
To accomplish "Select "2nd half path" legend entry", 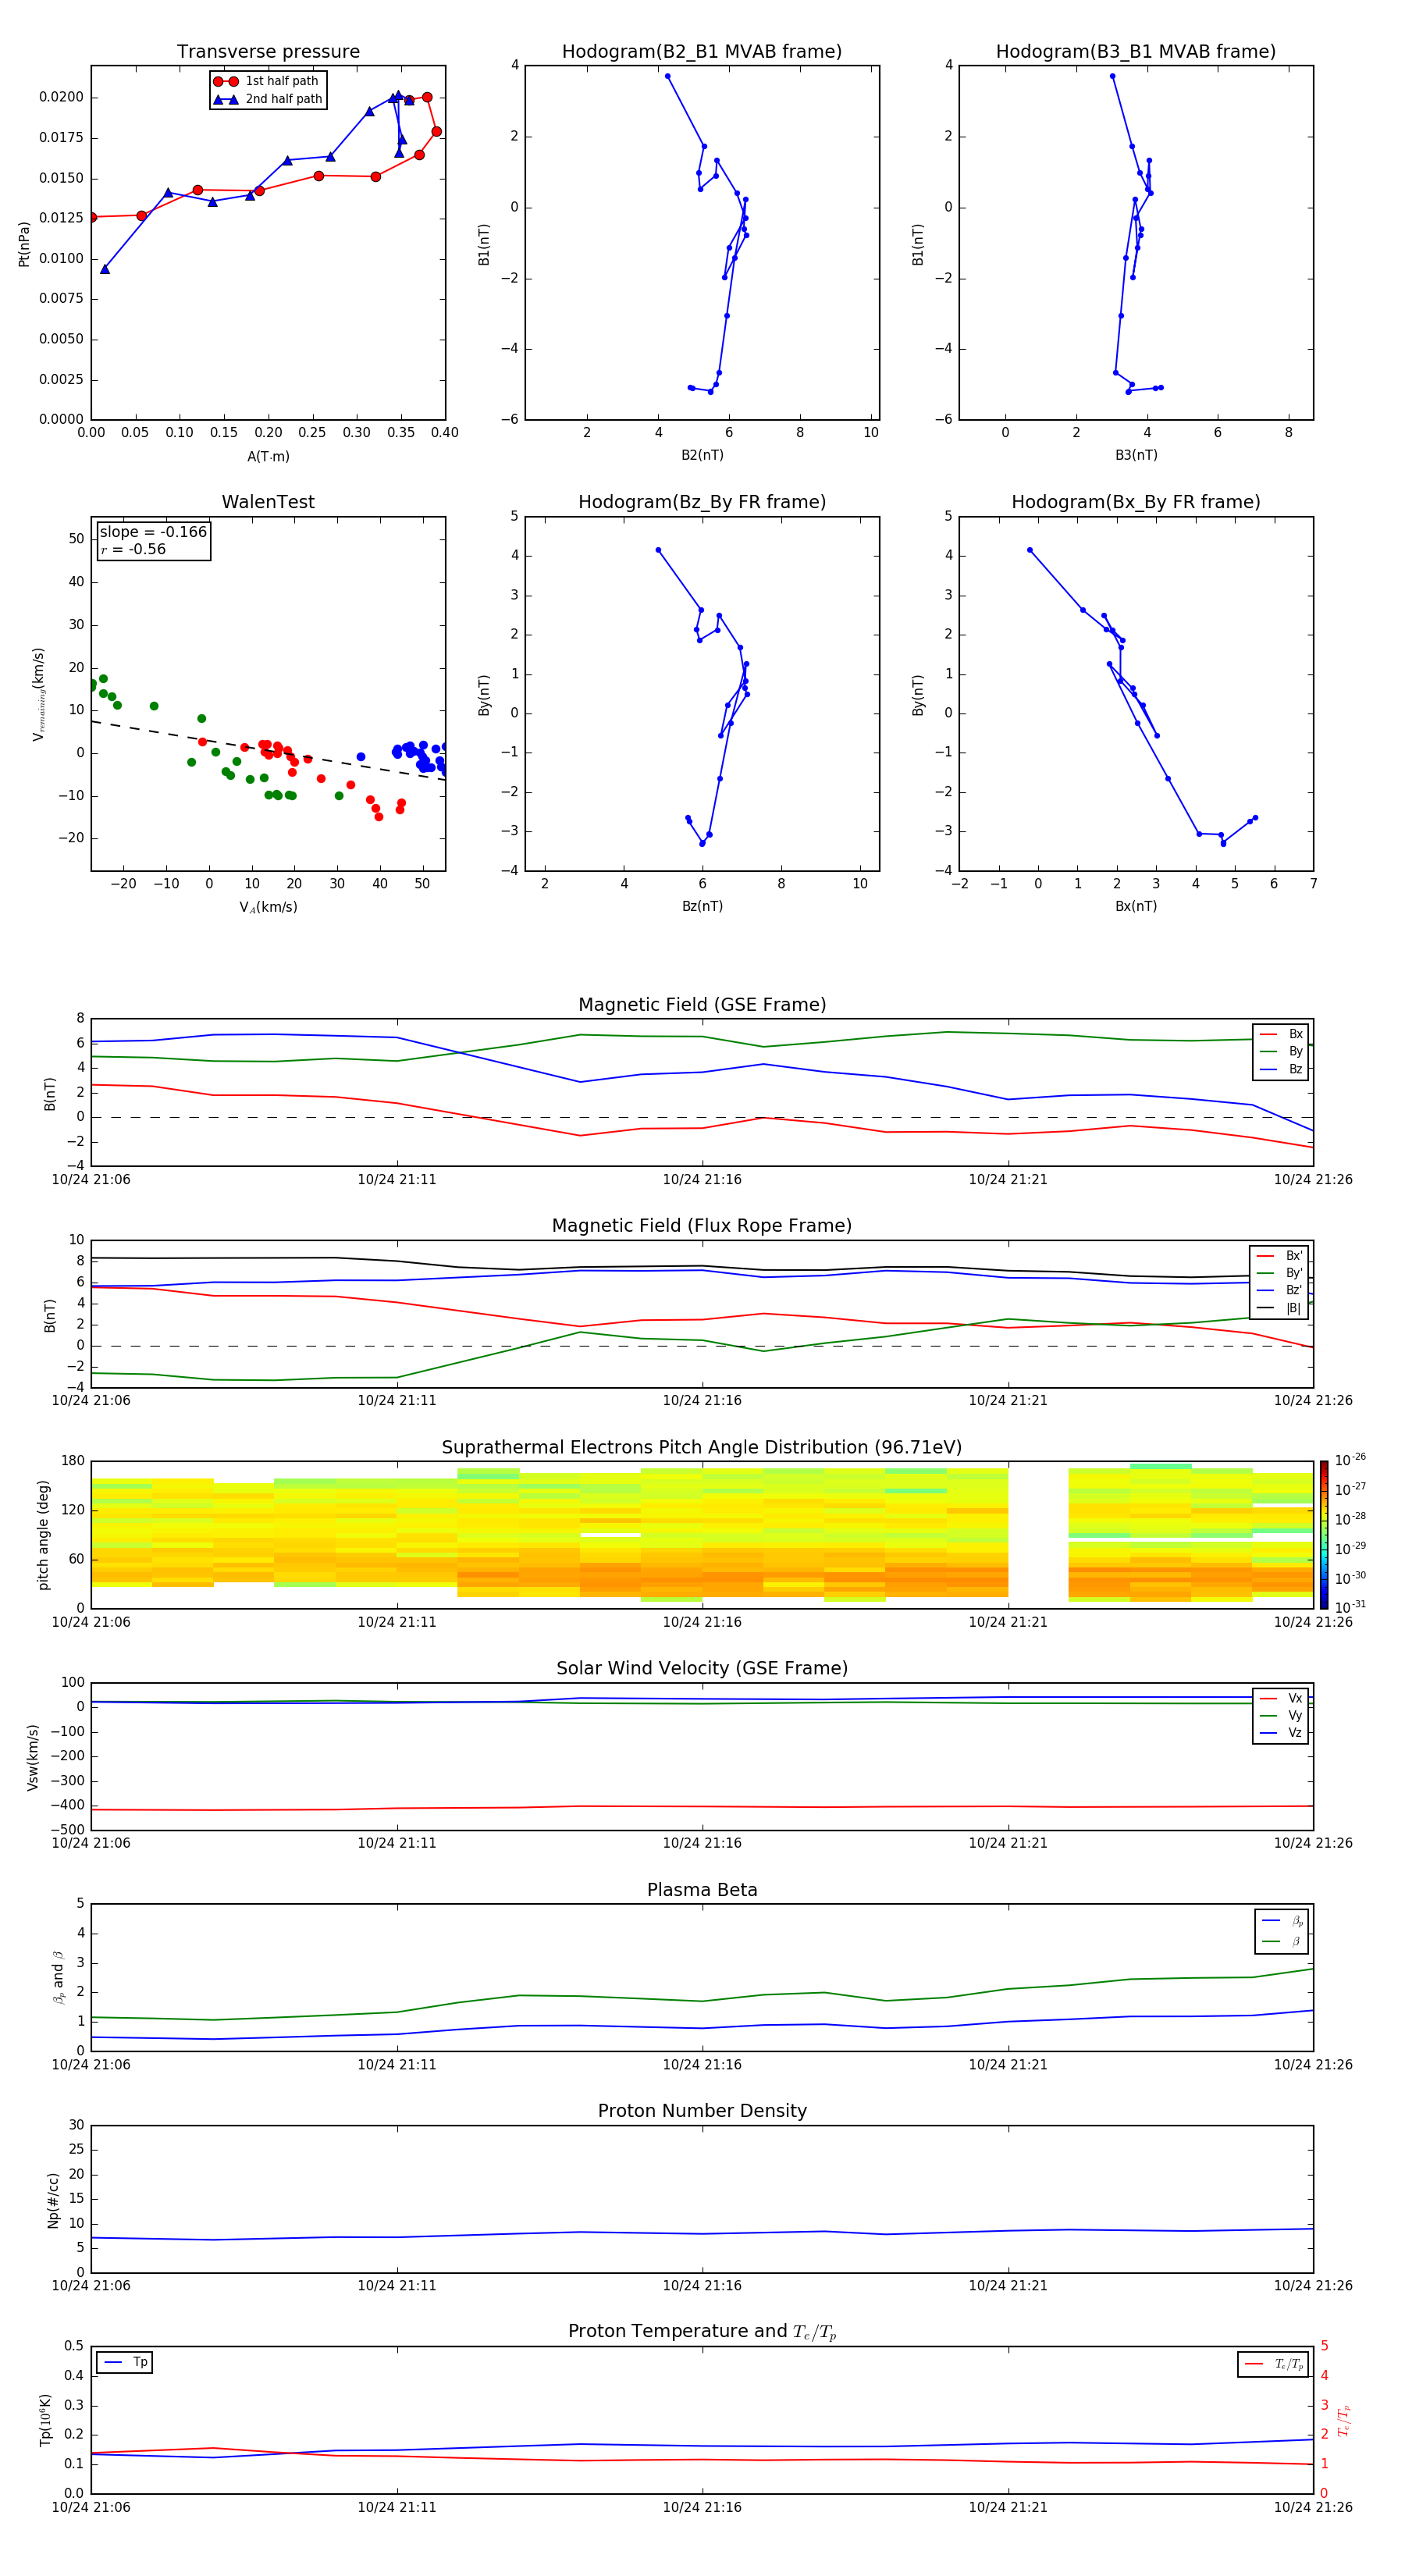I will [267, 99].
